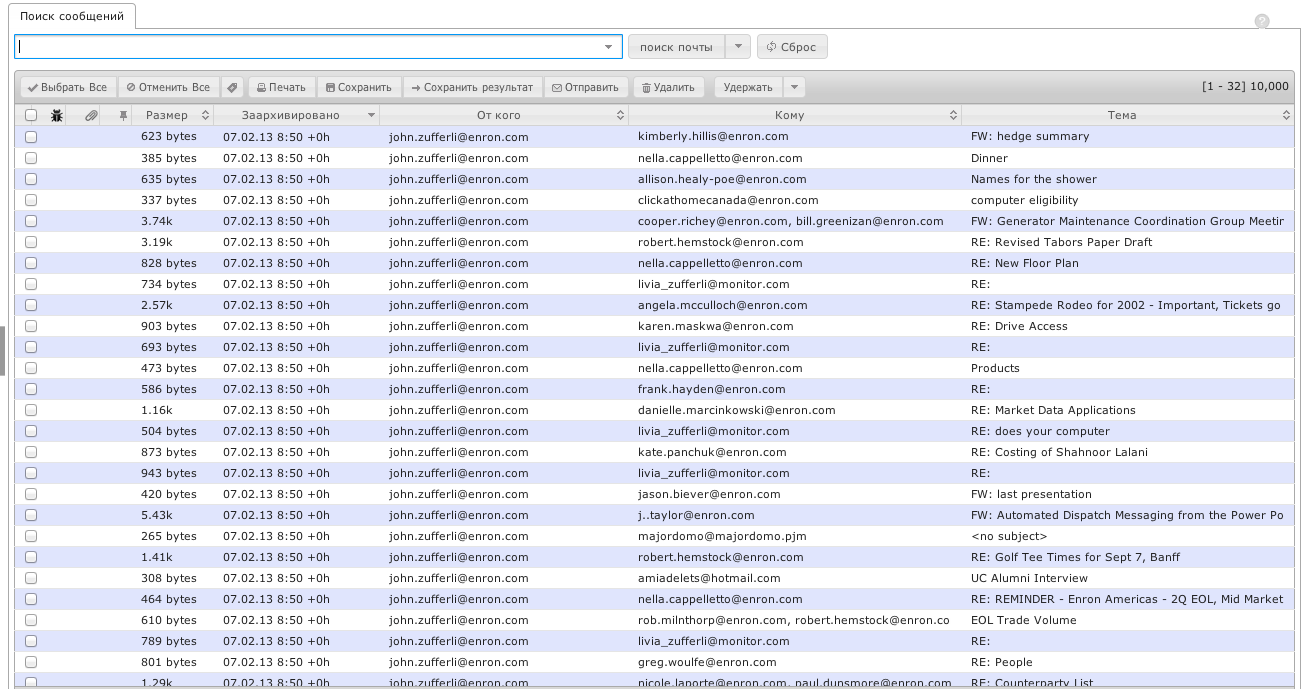Click the Удержать hold button
1302x689 pixels.
748,87
